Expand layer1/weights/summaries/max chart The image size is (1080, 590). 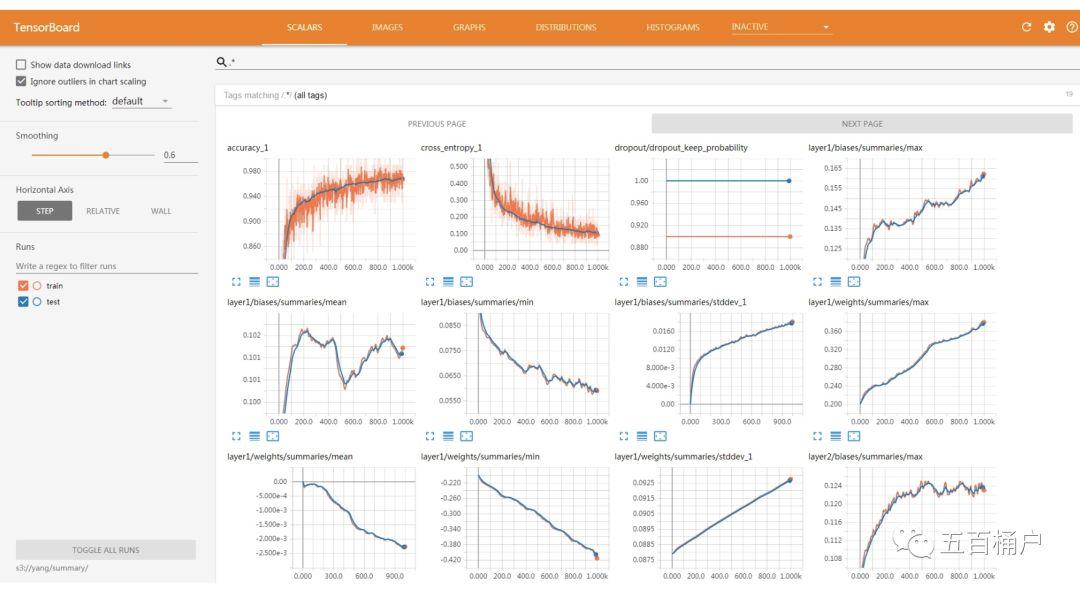[x=817, y=436]
